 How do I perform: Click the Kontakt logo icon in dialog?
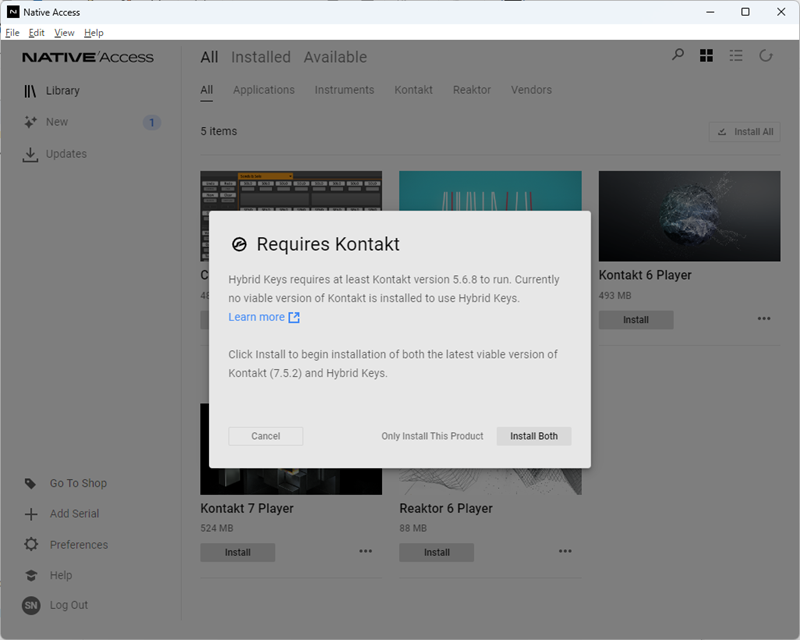tap(239, 244)
